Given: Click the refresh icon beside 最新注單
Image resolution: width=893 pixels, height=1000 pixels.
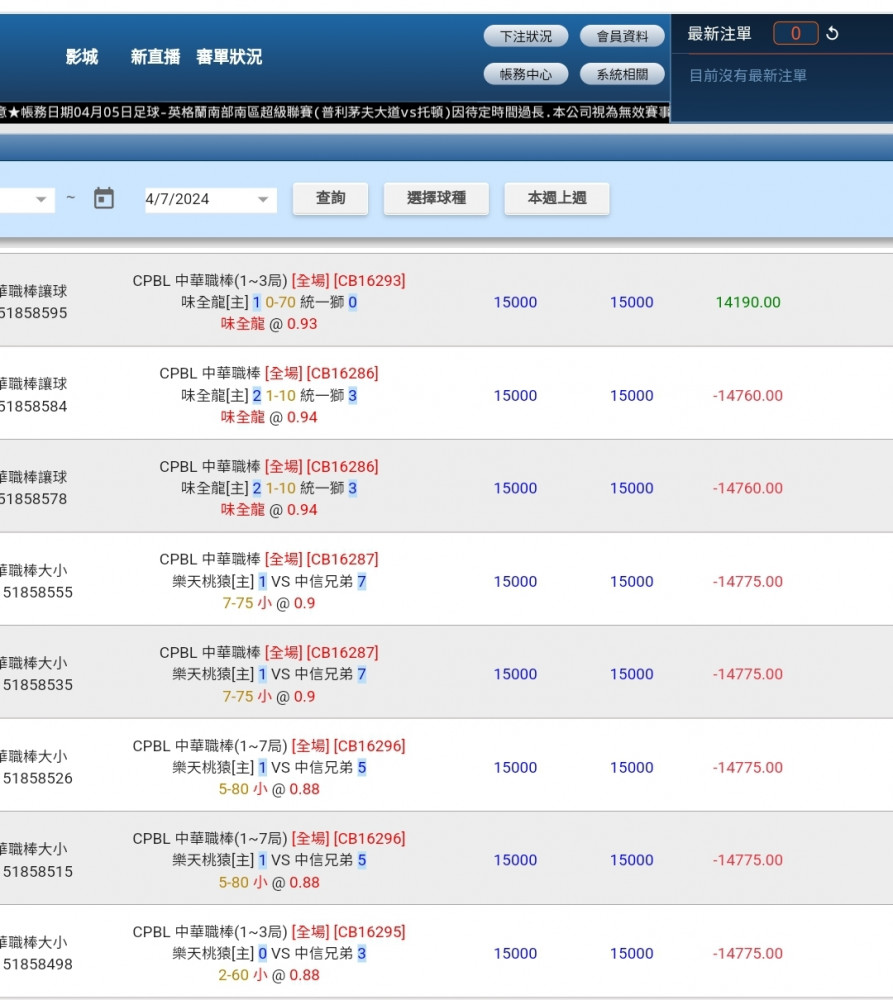Looking at the screenshot, I should click(x=832, y=33).
